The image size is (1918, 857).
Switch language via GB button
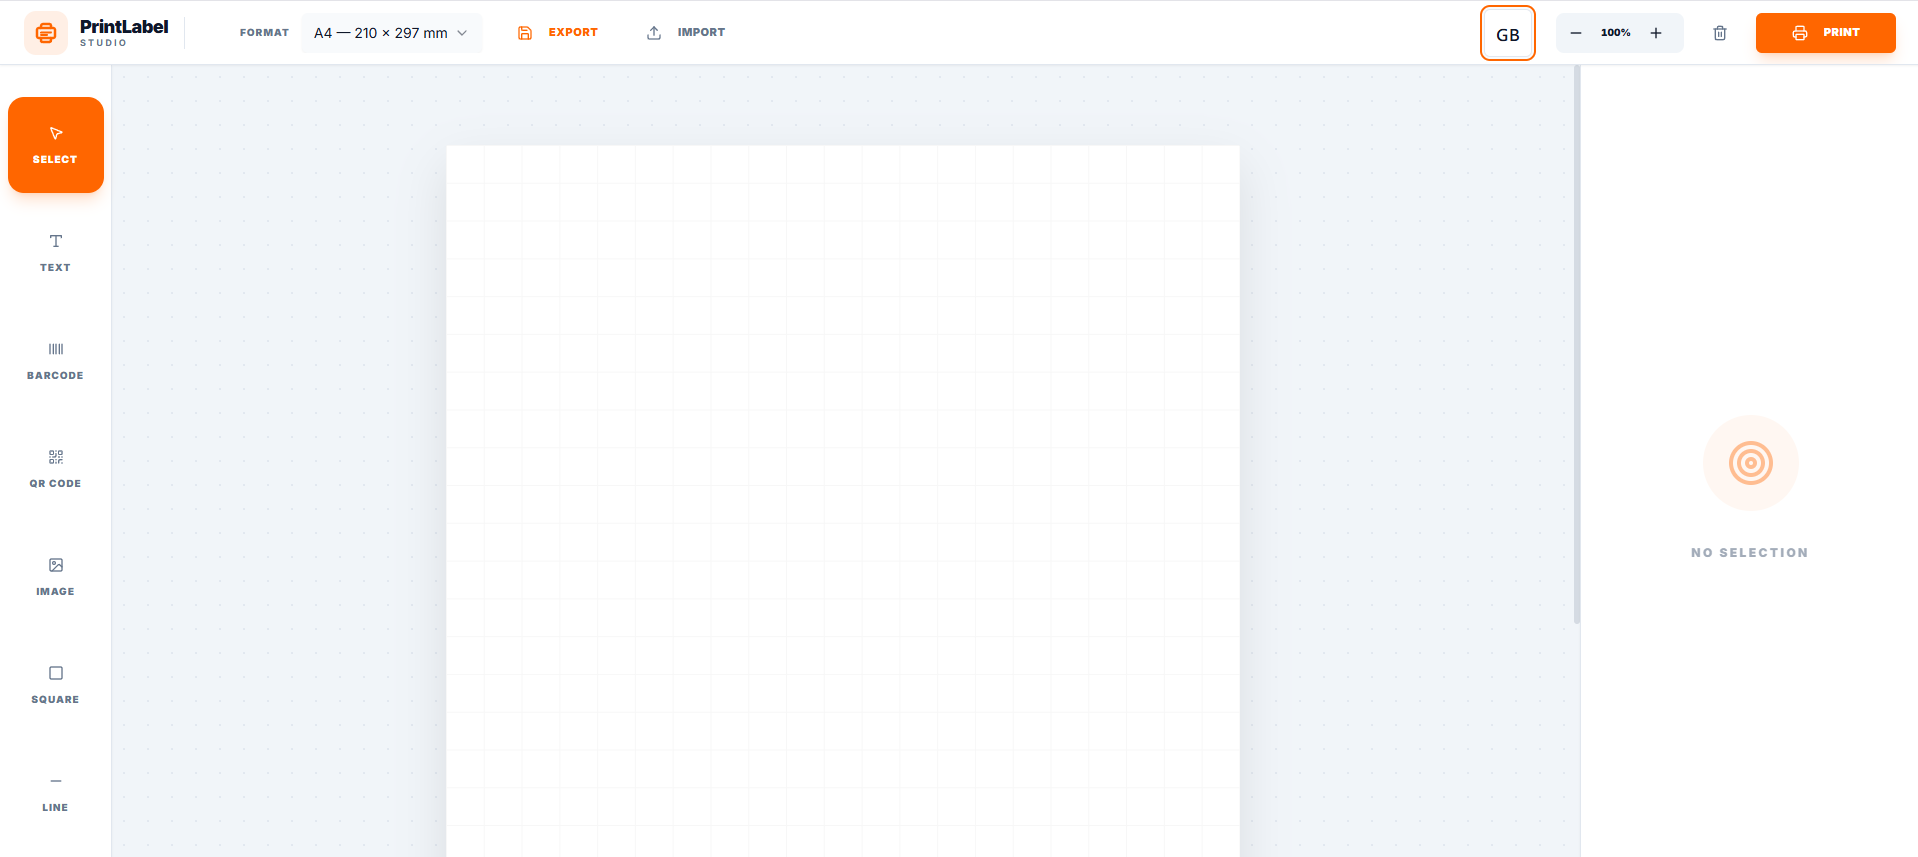click(x=1508, y=34)
